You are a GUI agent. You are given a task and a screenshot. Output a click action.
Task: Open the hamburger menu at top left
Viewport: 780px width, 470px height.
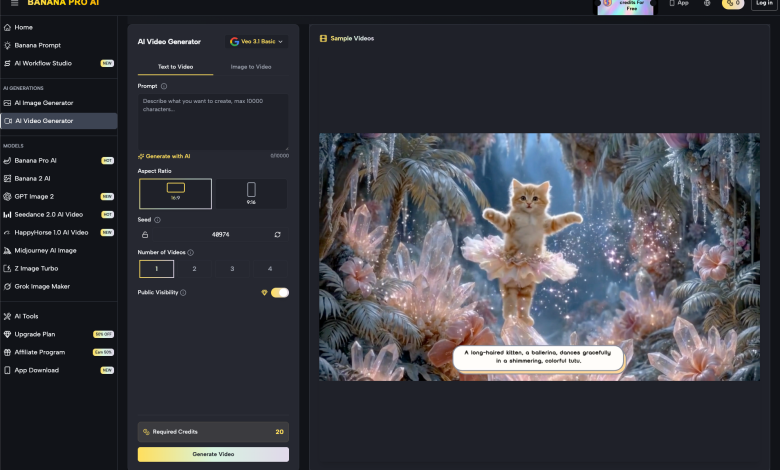pyautogui.click(x=14, y=3)
